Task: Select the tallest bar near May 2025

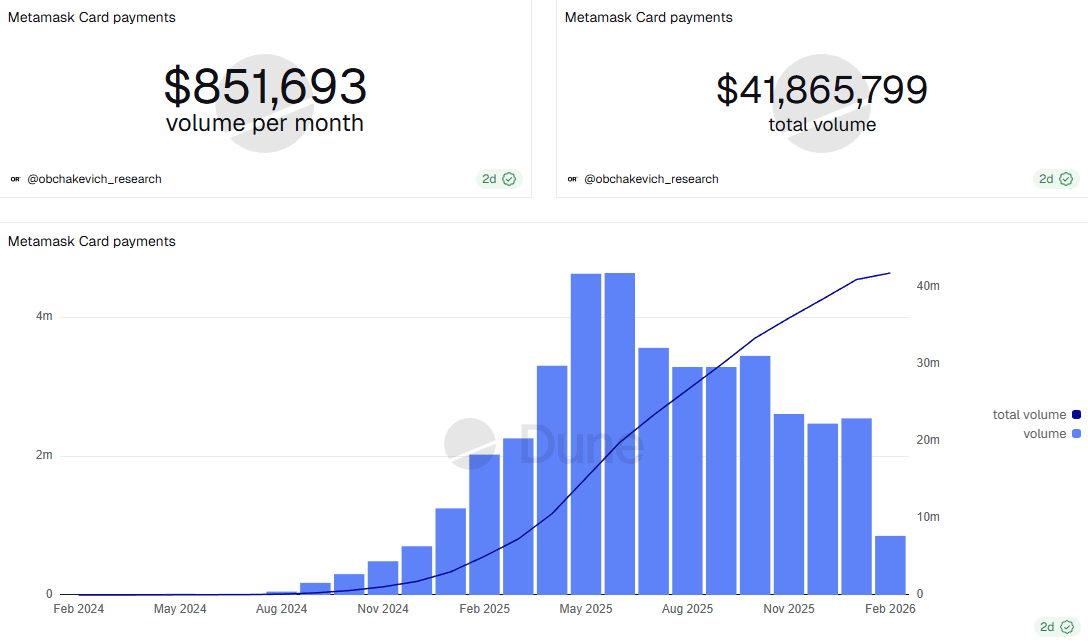Action: [x=620, y=434]
